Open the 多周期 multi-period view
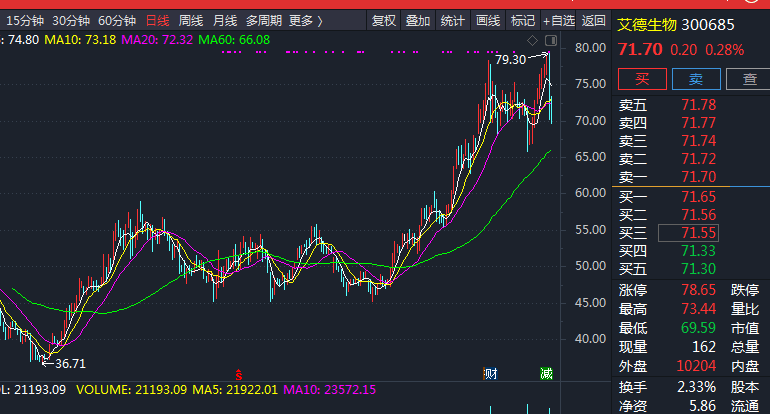770x414 pixels. 264,21
